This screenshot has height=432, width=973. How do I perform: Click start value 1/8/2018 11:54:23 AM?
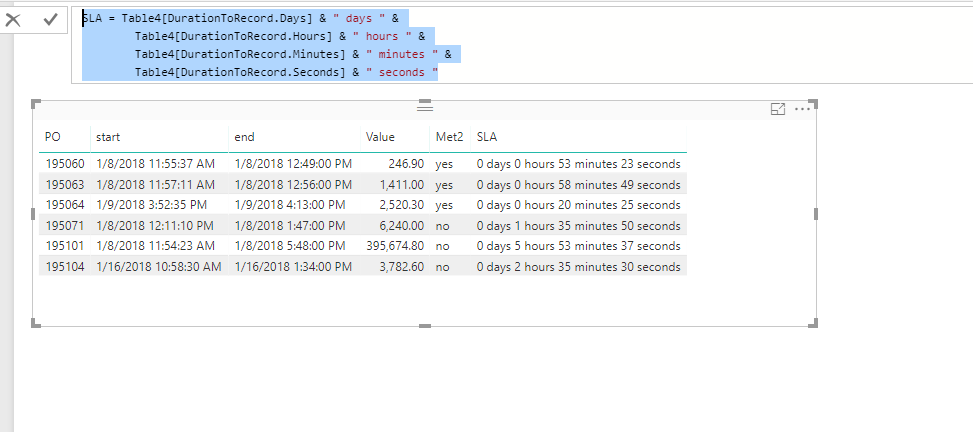[x=156, y=246]
